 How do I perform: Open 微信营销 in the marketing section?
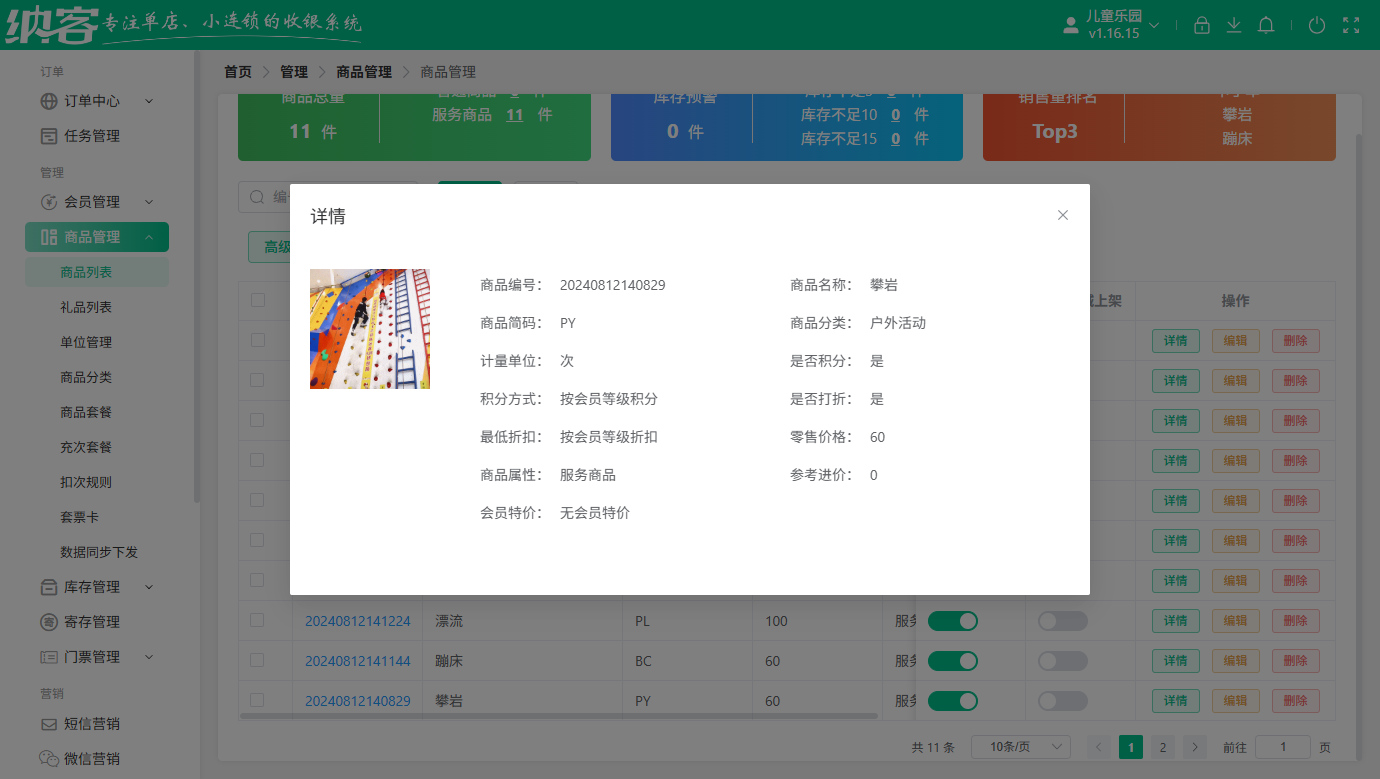click(92, 758)
